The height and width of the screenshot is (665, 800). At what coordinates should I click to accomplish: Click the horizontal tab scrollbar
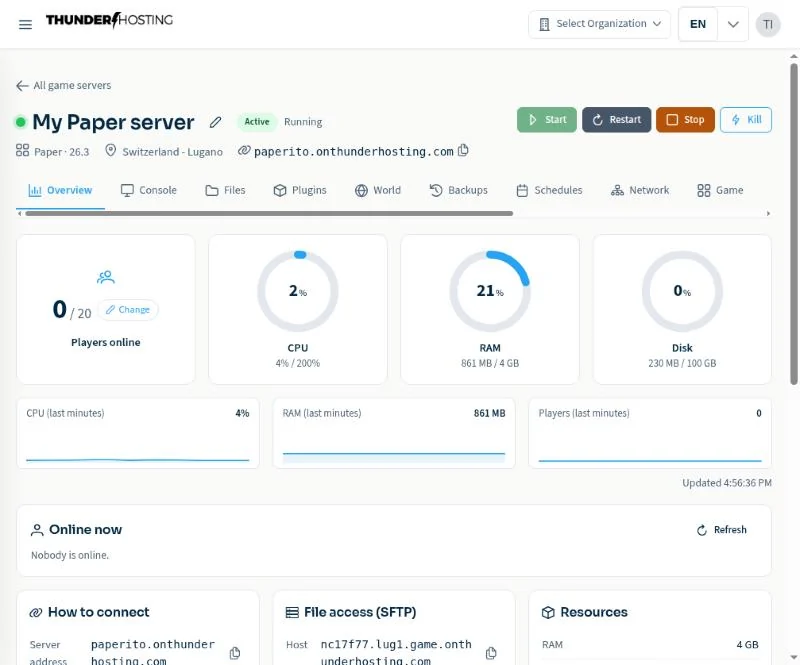click(x=269, y=213)
